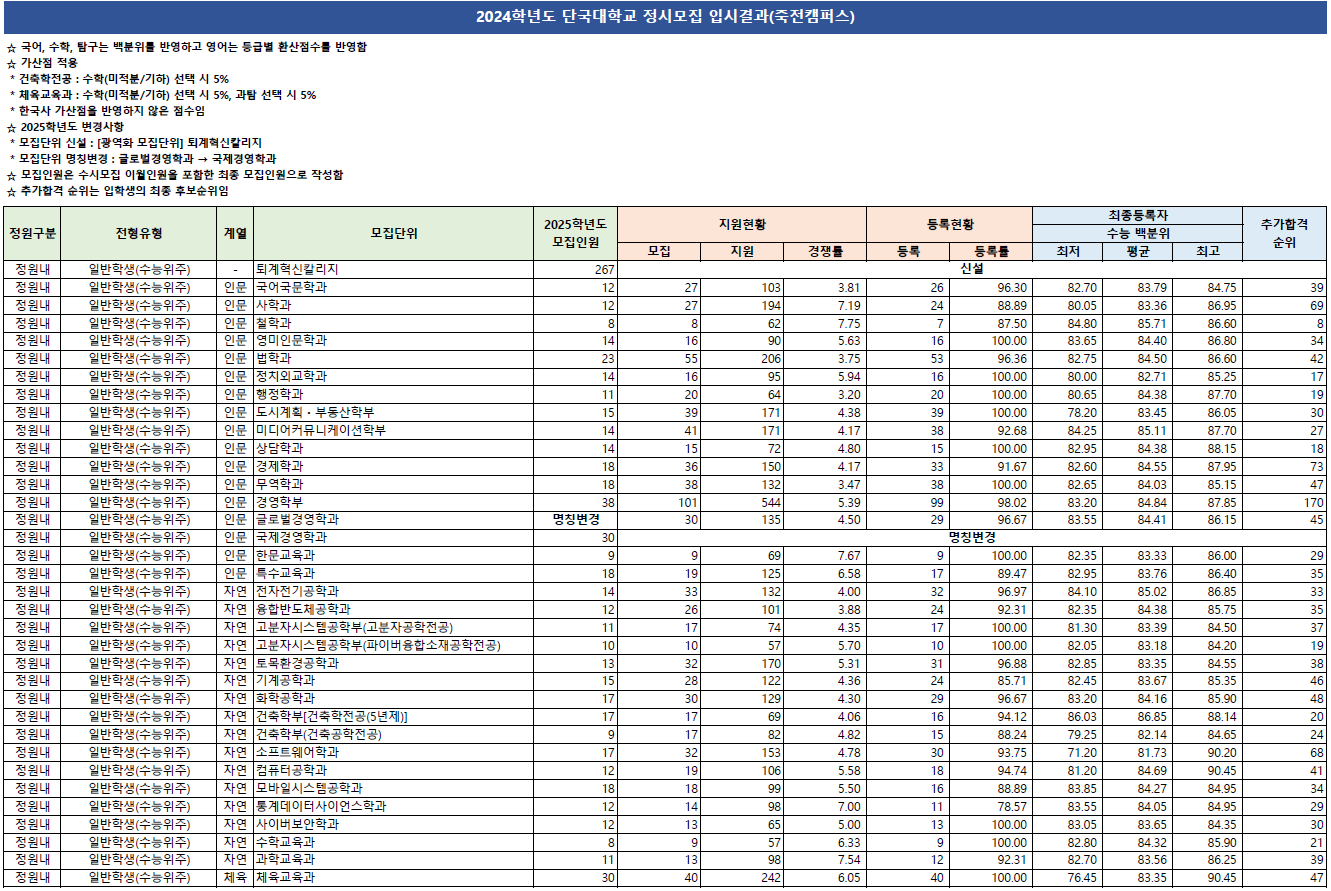Select the 고분자시스템공학부(파이버융합소재공학전공) cell
The height and width of the screenshot is (891, 1331).
[394, 646]
